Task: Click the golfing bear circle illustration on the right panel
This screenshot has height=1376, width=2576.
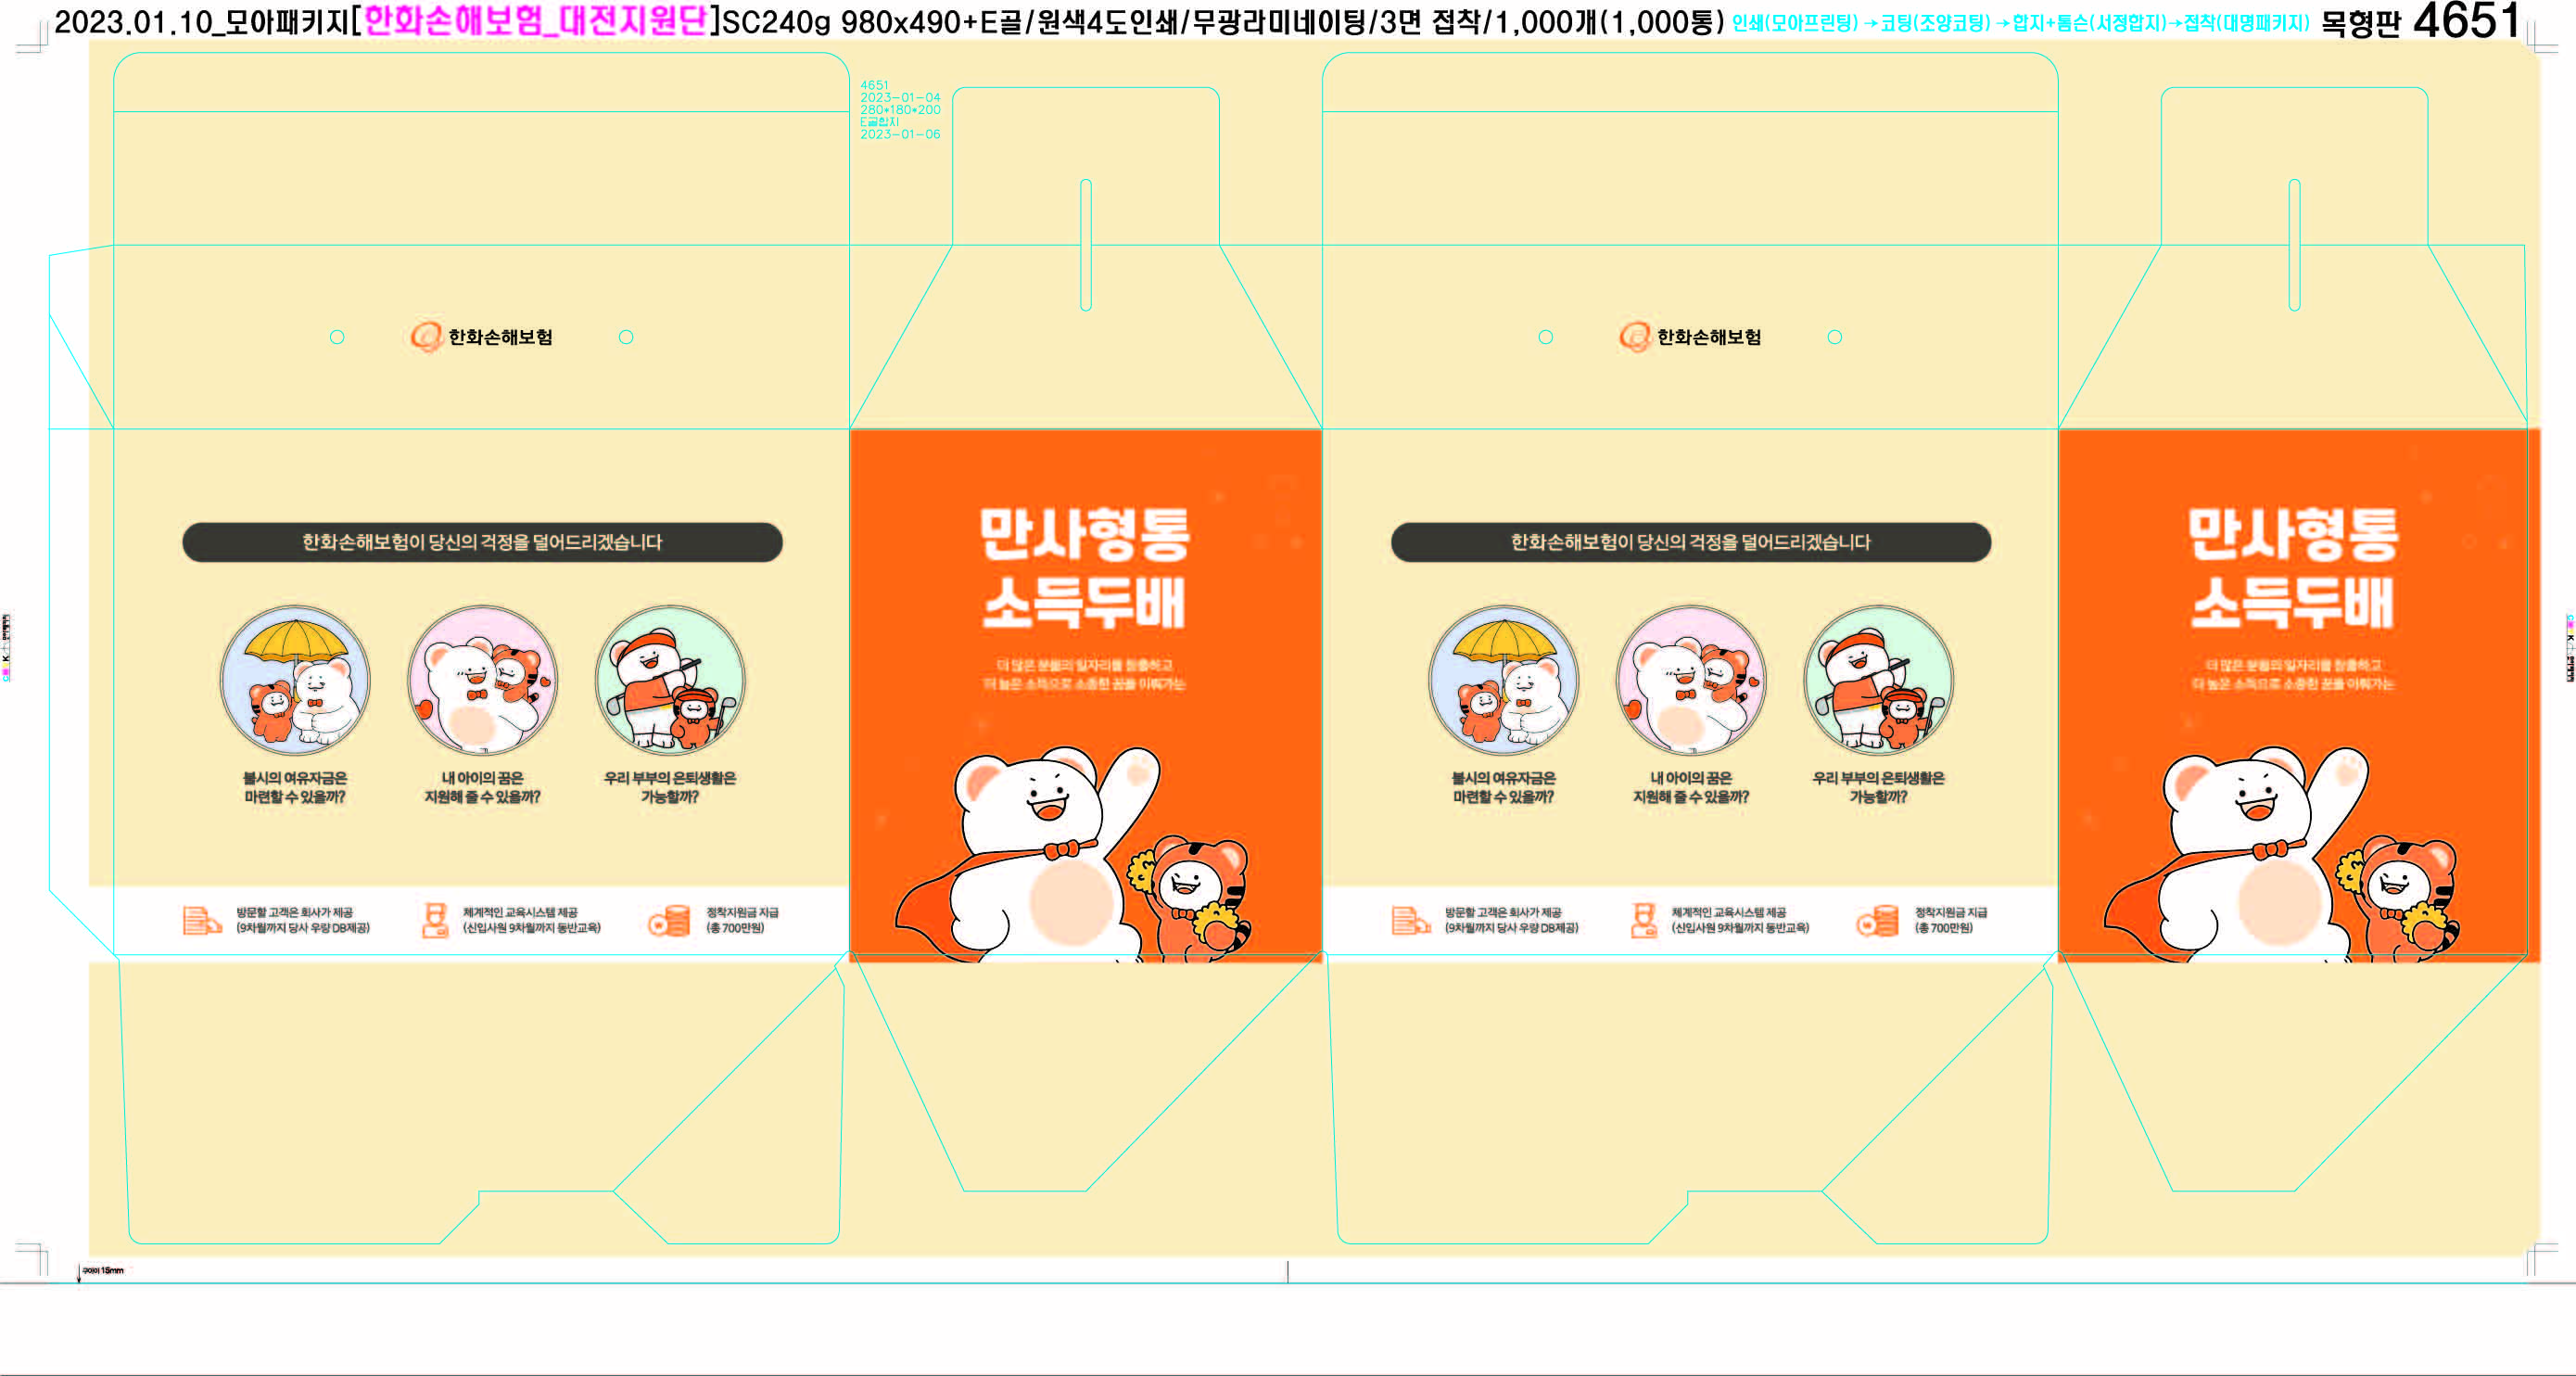Action: point(1878,681)
